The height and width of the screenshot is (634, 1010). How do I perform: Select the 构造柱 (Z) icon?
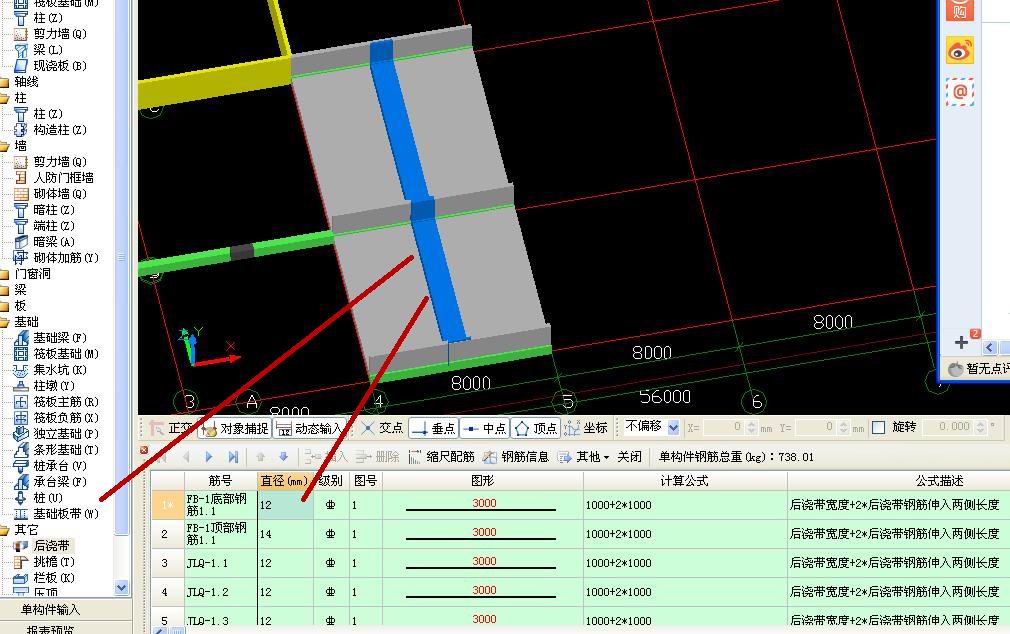click(x=21, y=130)
